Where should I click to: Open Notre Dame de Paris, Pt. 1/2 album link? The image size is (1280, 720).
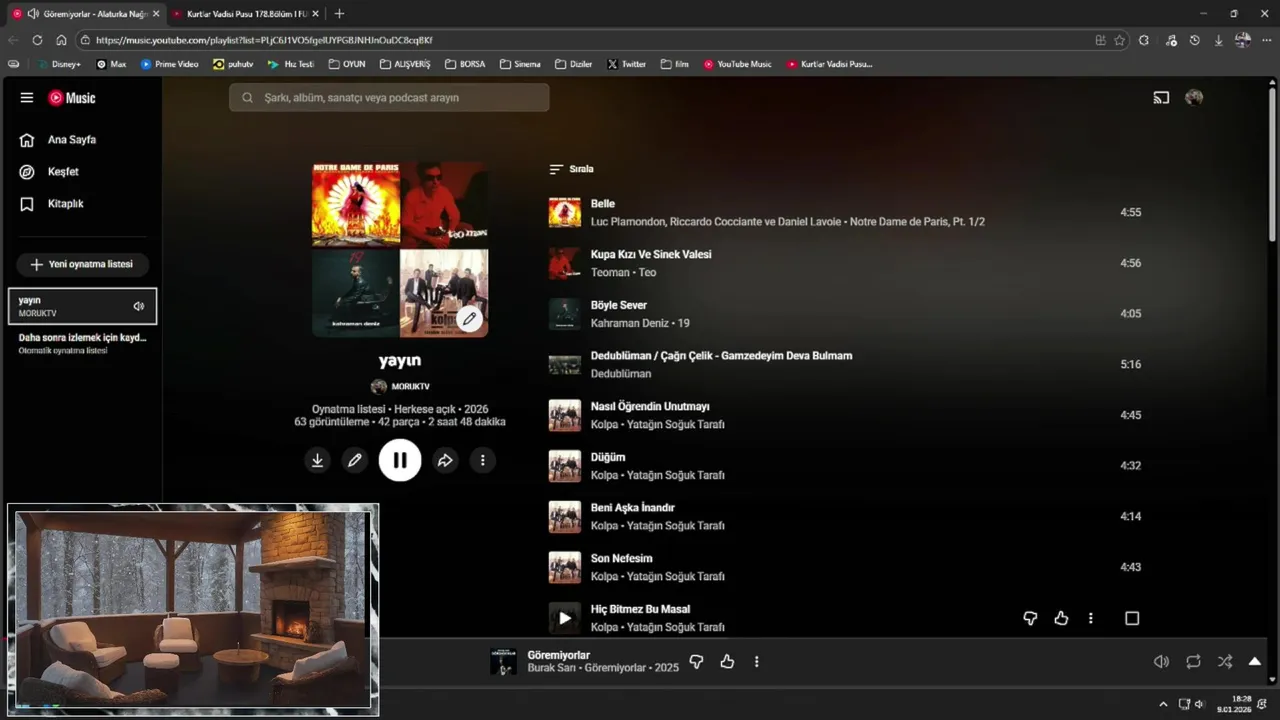click(x=917, y=222)
